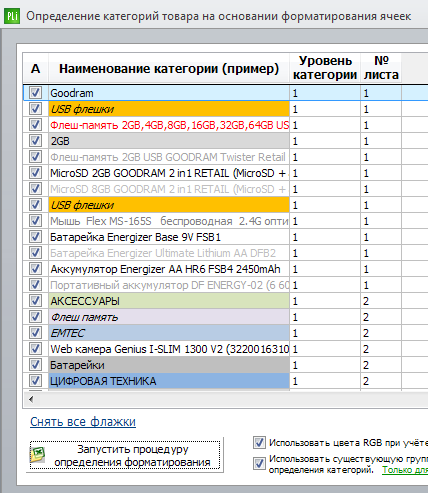Select the gray 2GB category row
Image resolution: width=428 pixels, height=493 pixels.
click(x=169, y=141)
